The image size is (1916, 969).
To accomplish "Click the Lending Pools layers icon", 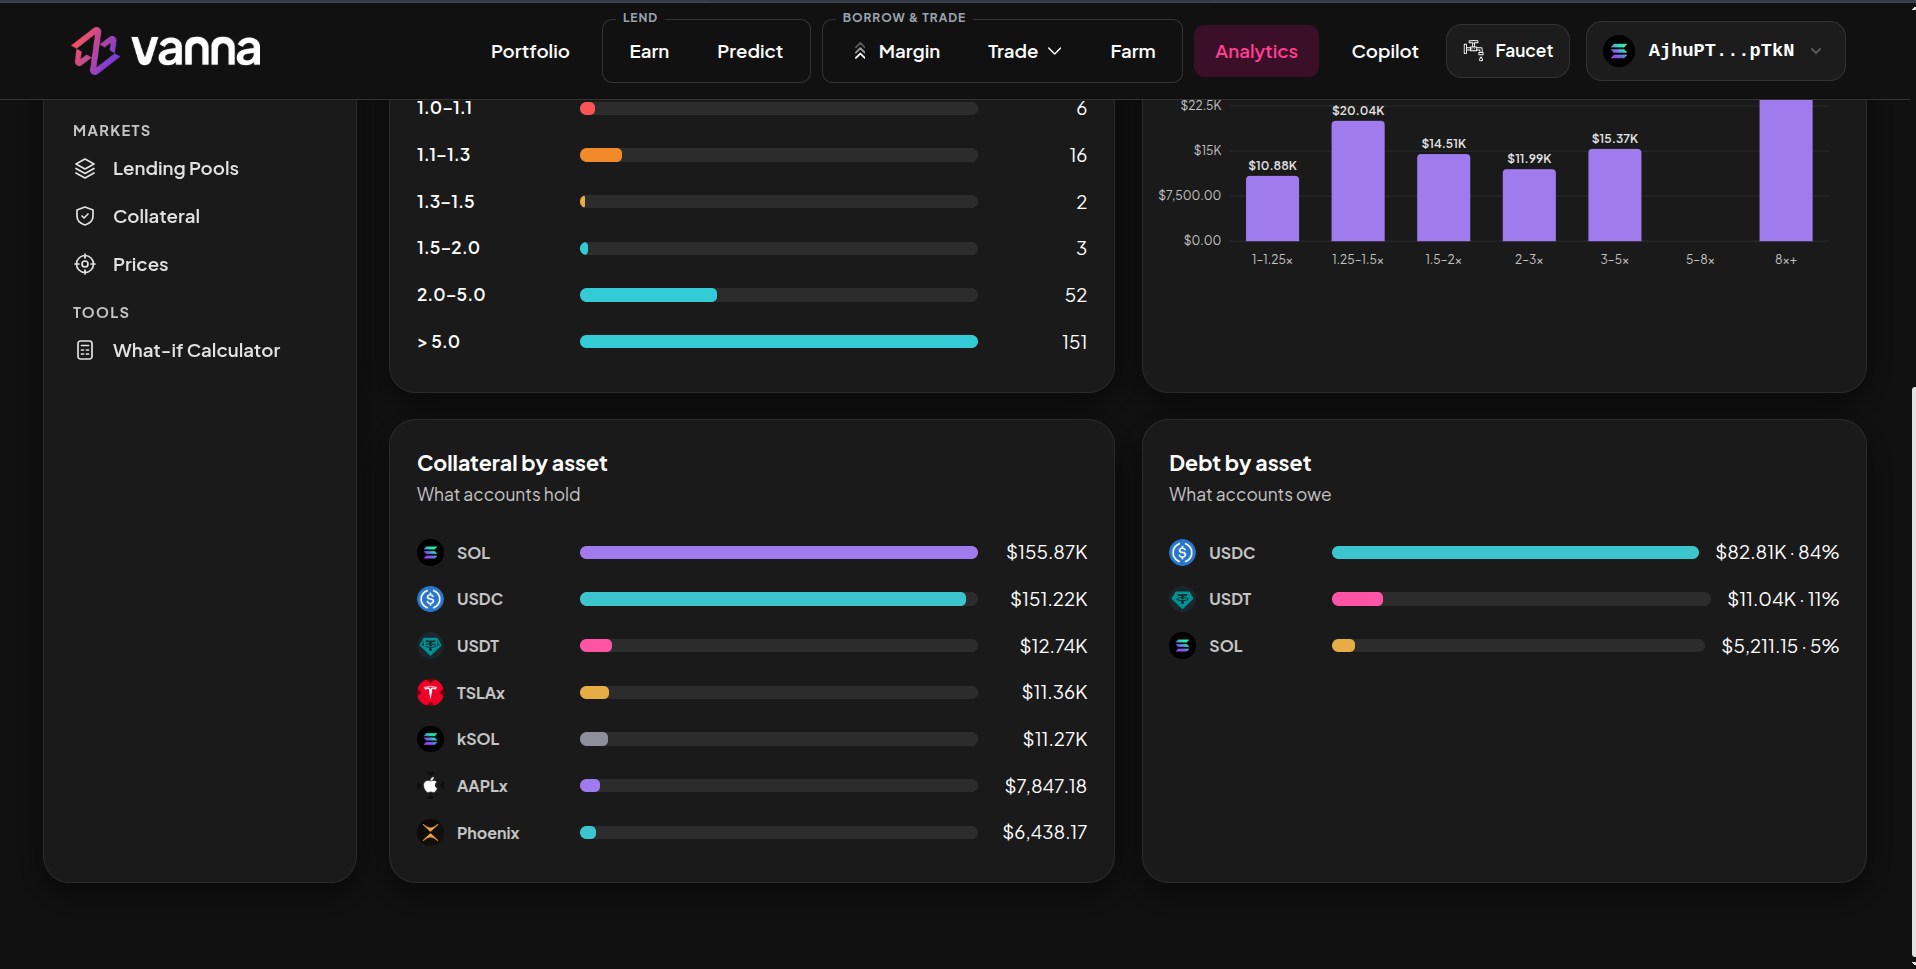I will tap(85, 168).
